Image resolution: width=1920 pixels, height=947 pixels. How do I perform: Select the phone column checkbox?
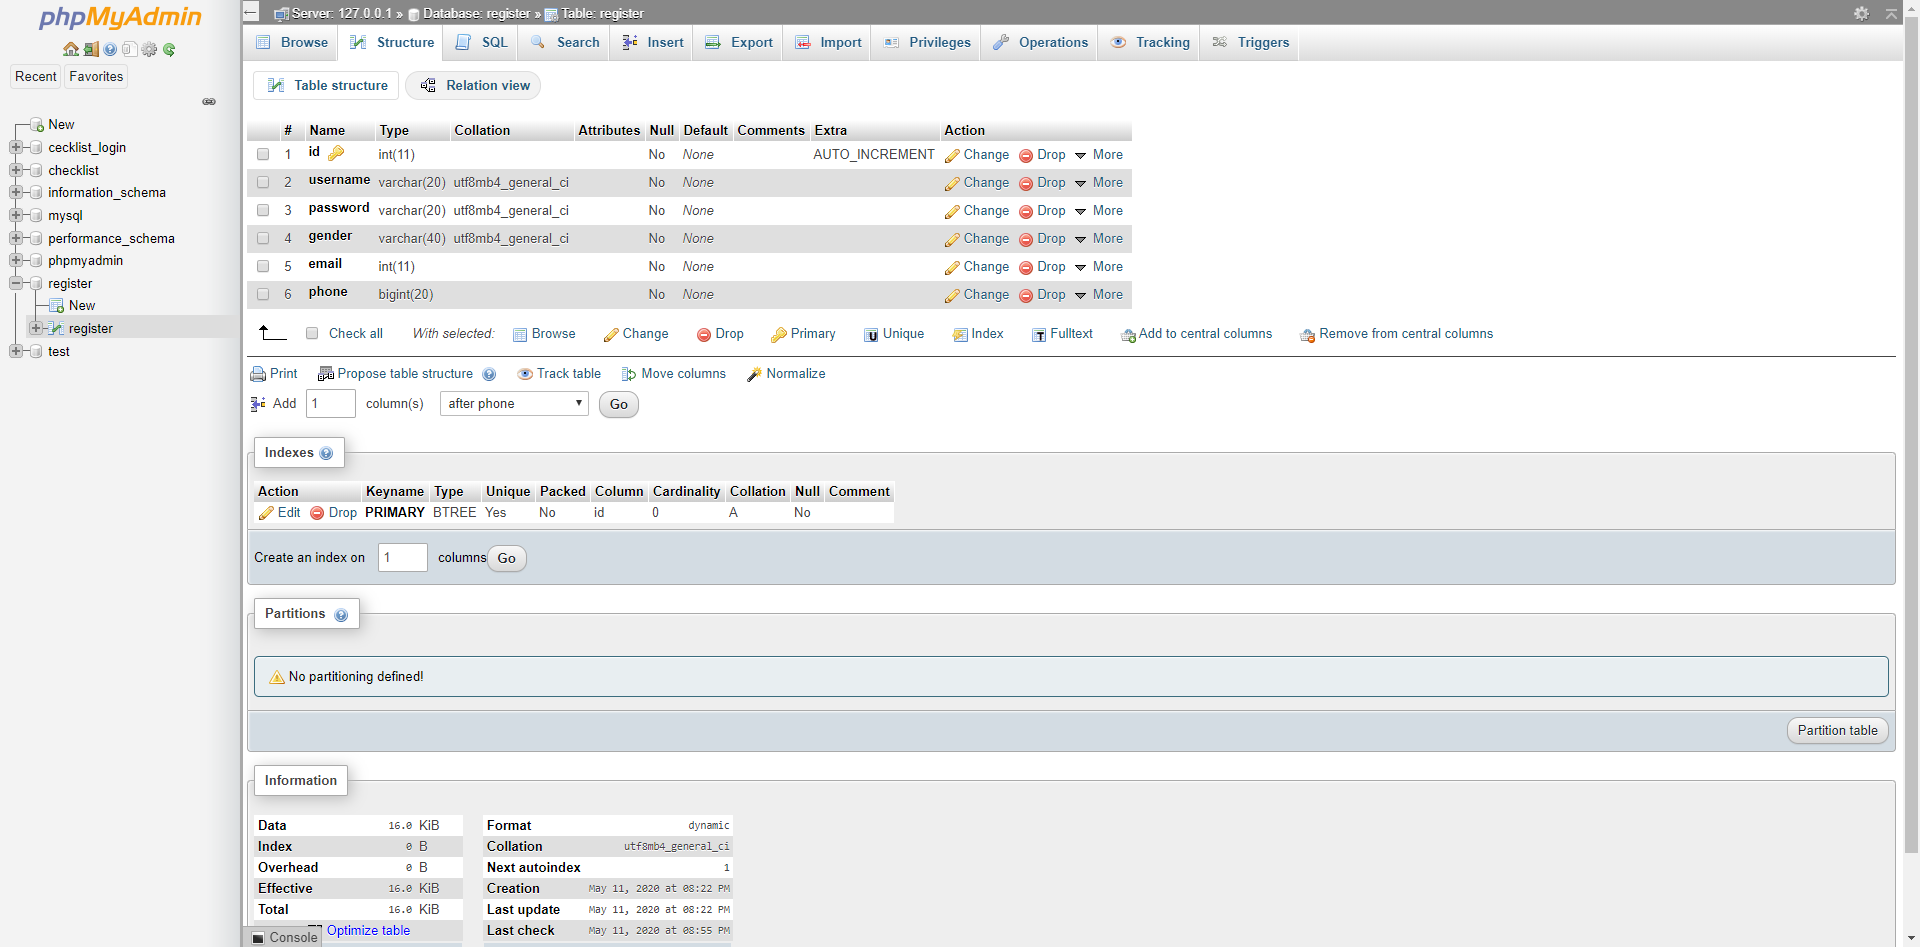[263, 295]
